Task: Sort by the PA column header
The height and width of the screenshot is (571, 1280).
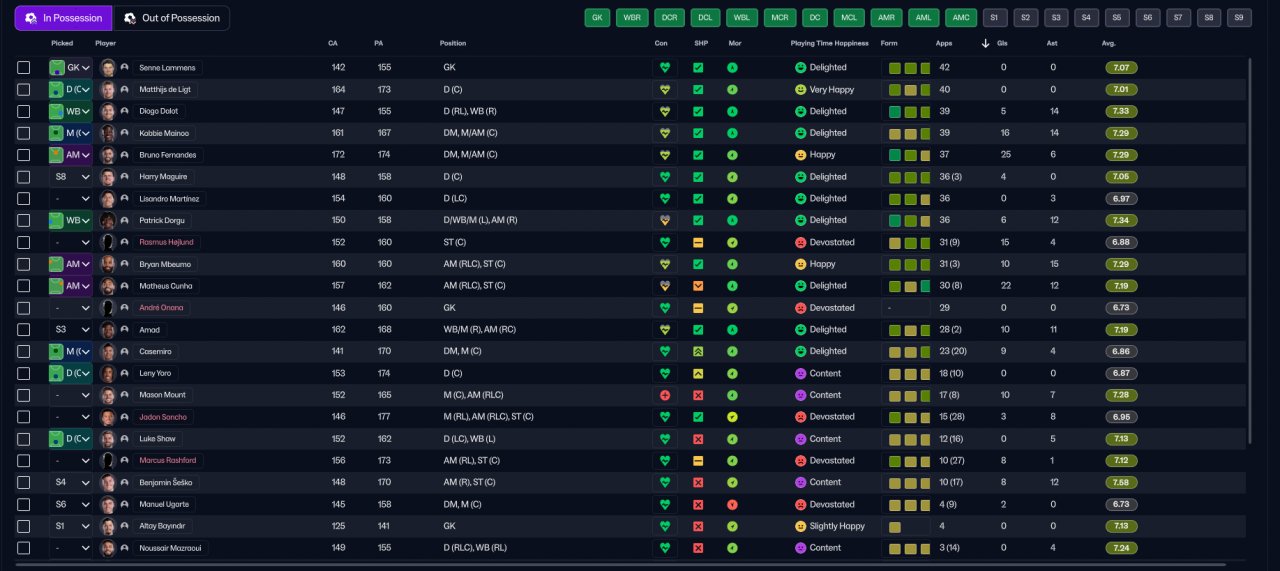Action: point(379,44)
